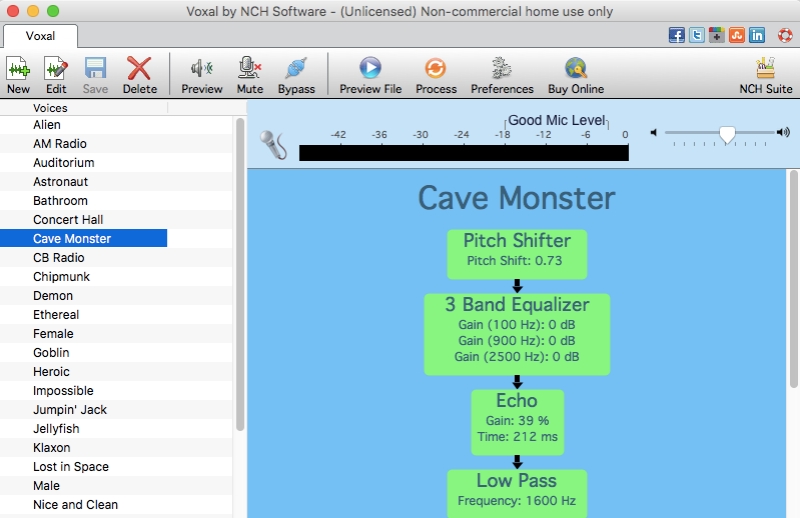This screenshot has height=518, width=800.
Task: Create a new voice with New
Action: click(x=18, y=75)
